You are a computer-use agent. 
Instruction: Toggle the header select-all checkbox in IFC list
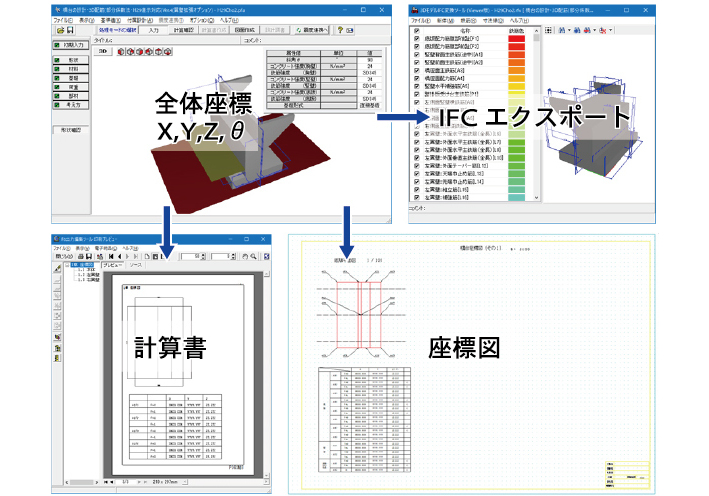(416, 31)
